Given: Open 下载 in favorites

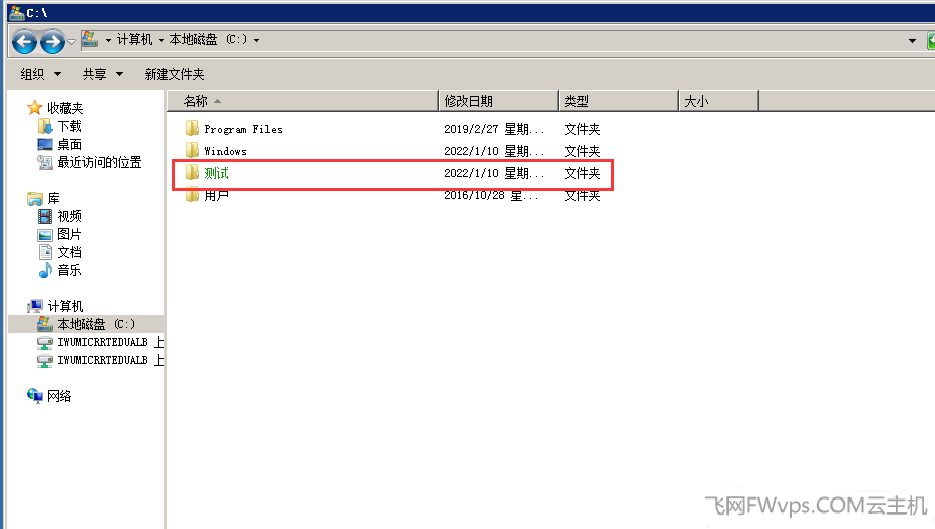Looking at the screenshot, I should coord(69,126).
